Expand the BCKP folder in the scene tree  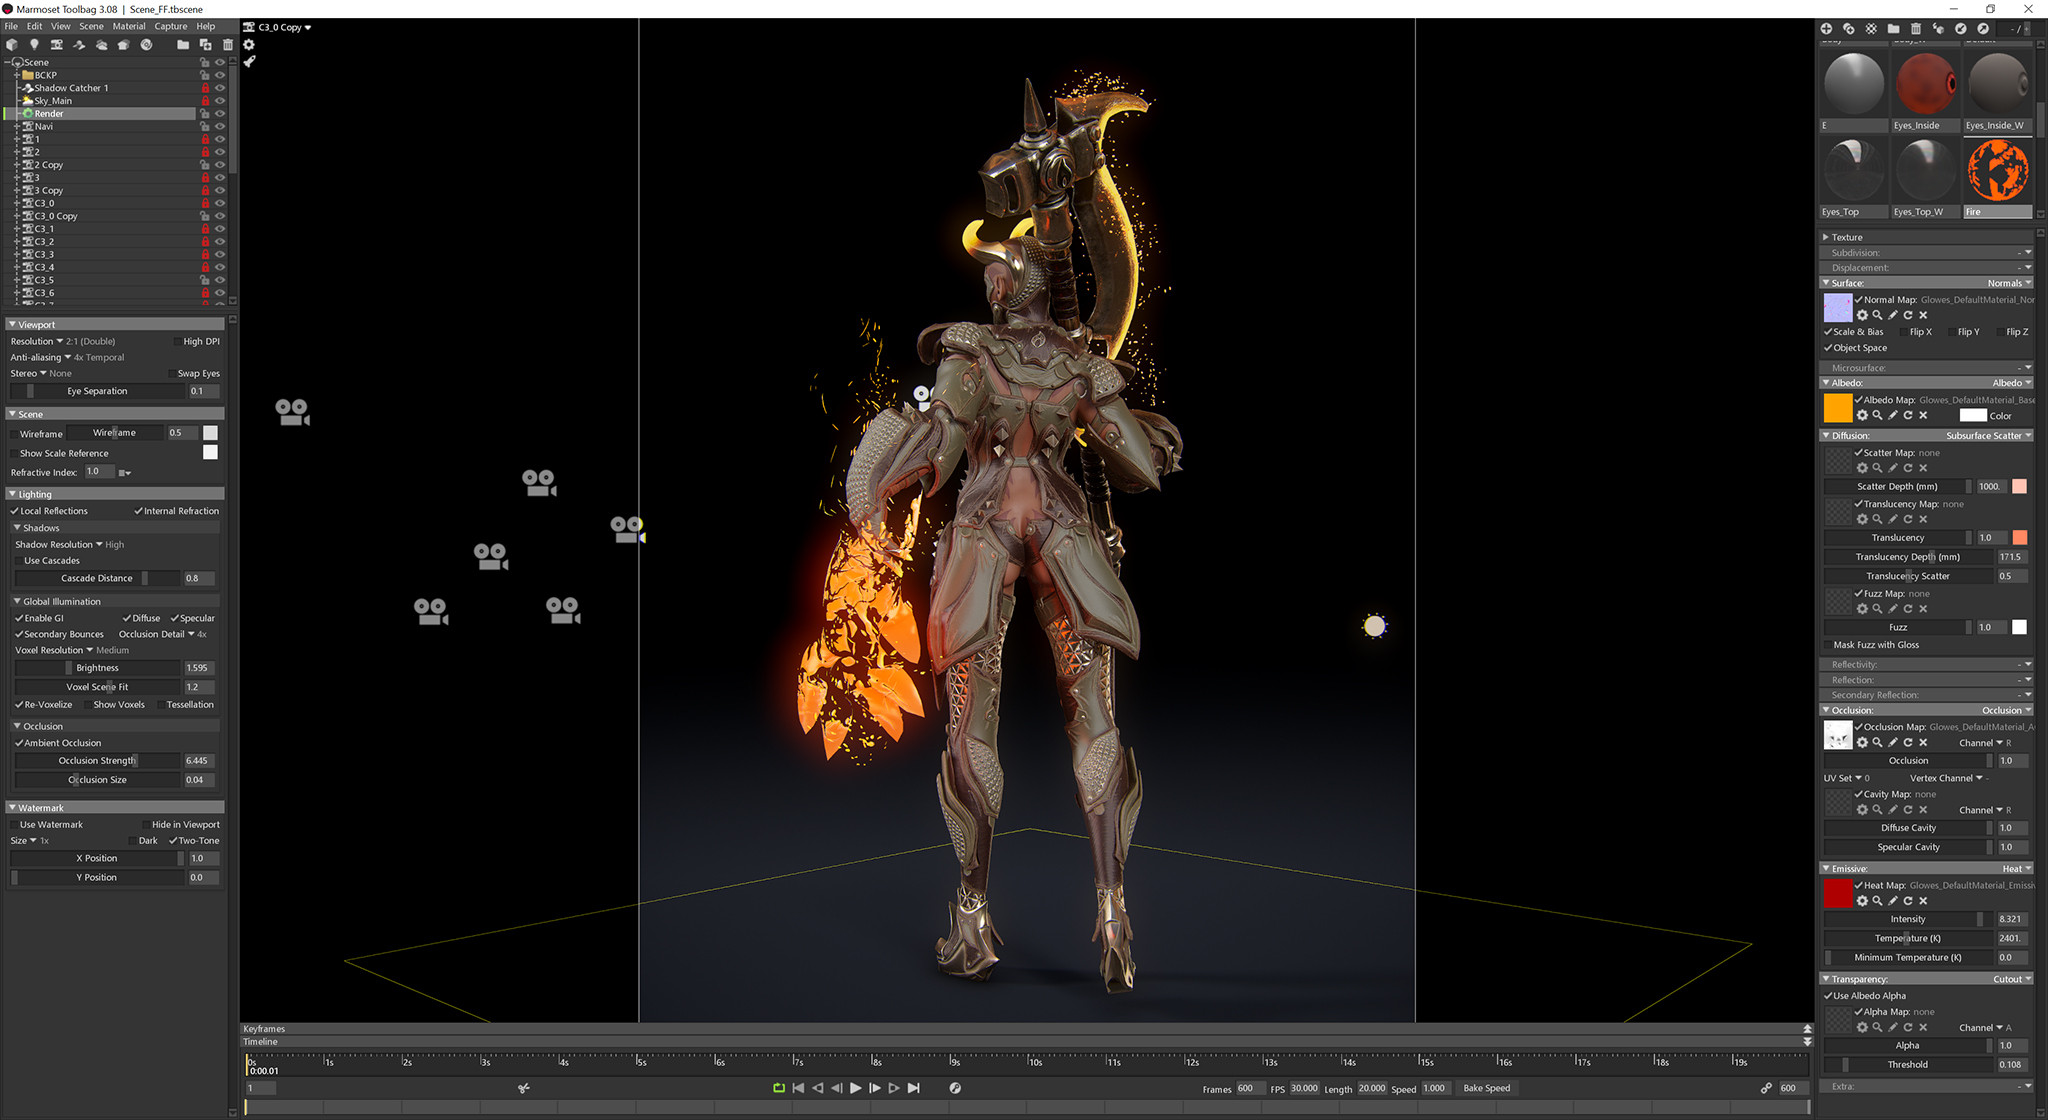click(16, 75)
